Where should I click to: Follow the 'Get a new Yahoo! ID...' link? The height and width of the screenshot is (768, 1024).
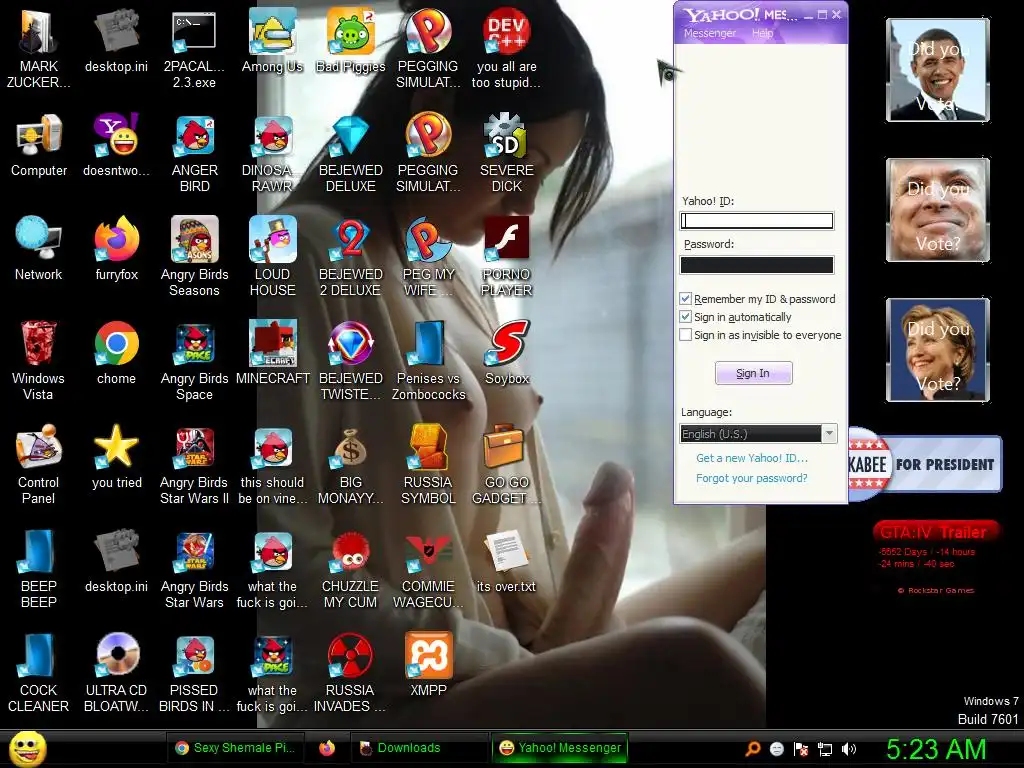click(x=752, y=458)
